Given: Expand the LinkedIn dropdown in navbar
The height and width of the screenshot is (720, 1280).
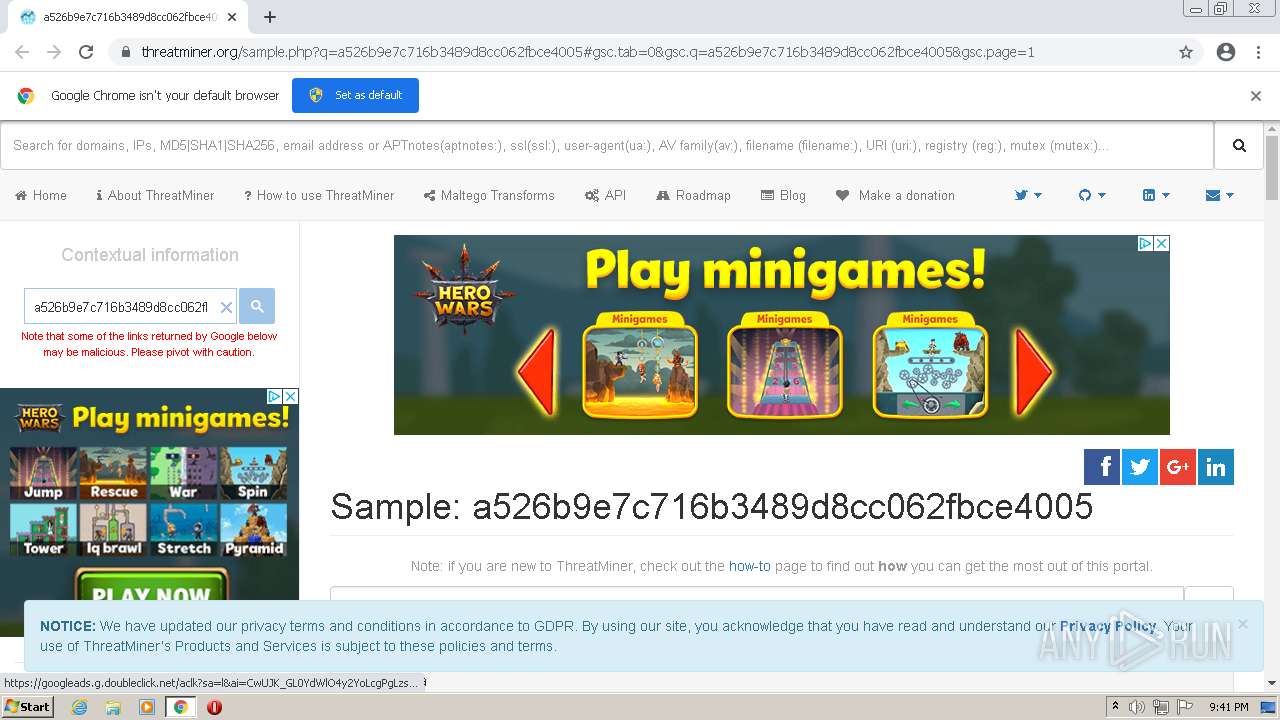Looking at the screenshot, I should point(1156,195).
